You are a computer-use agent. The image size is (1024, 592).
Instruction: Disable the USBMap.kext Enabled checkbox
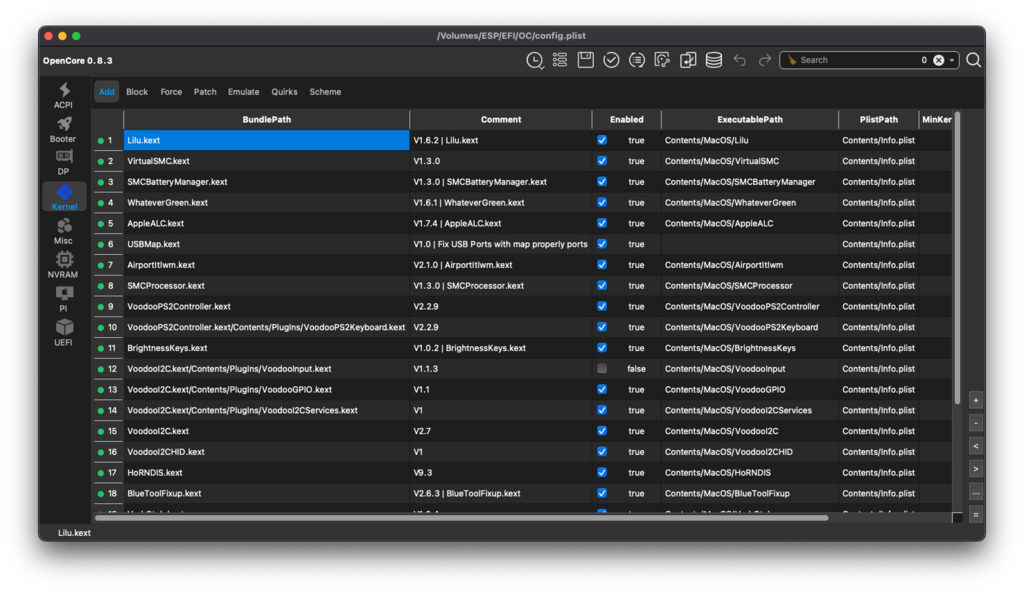pyautogui.click(x=602, y=244)
